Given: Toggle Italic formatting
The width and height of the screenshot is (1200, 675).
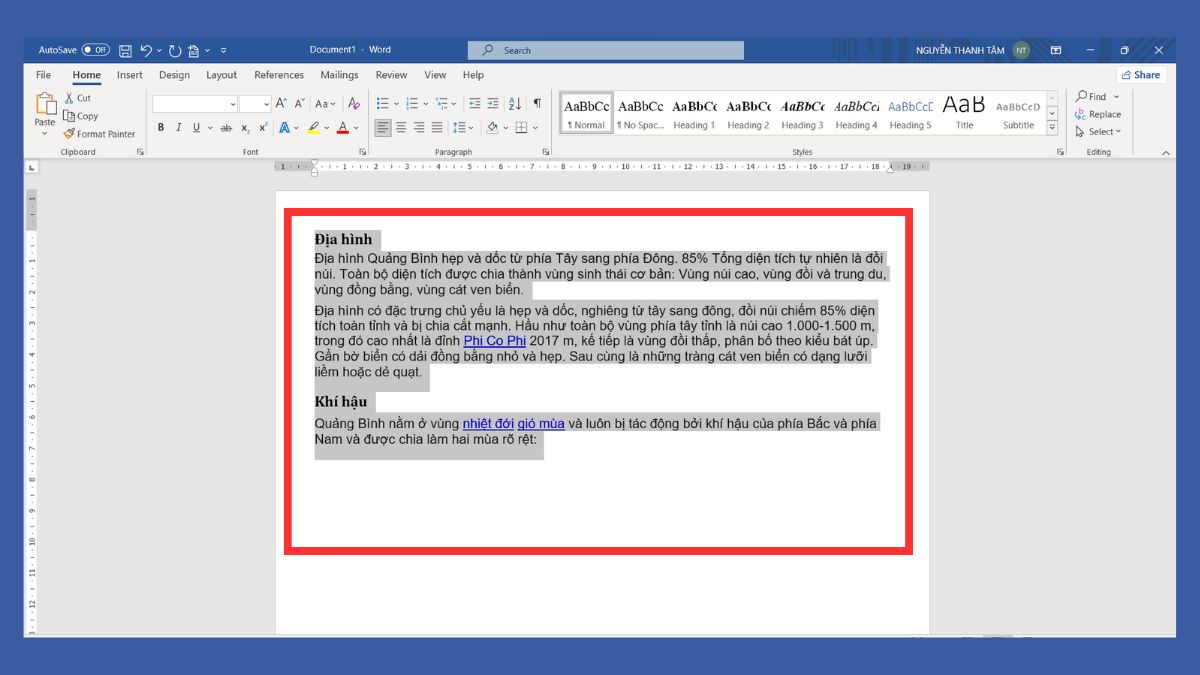Looking at the screenshot, I should pos(178,128).
